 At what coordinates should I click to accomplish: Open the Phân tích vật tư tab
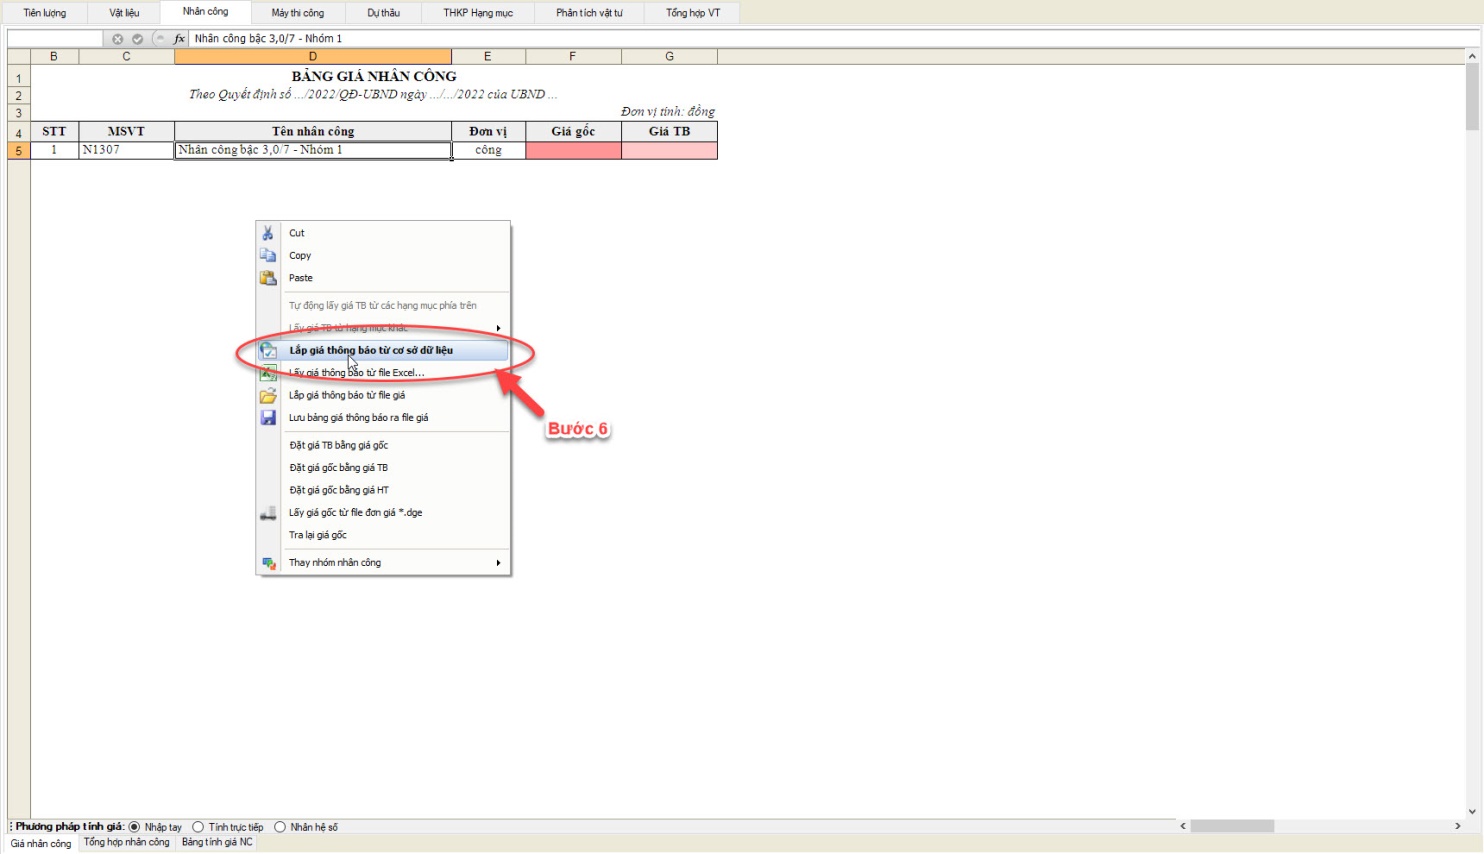(x=589, y=13)
